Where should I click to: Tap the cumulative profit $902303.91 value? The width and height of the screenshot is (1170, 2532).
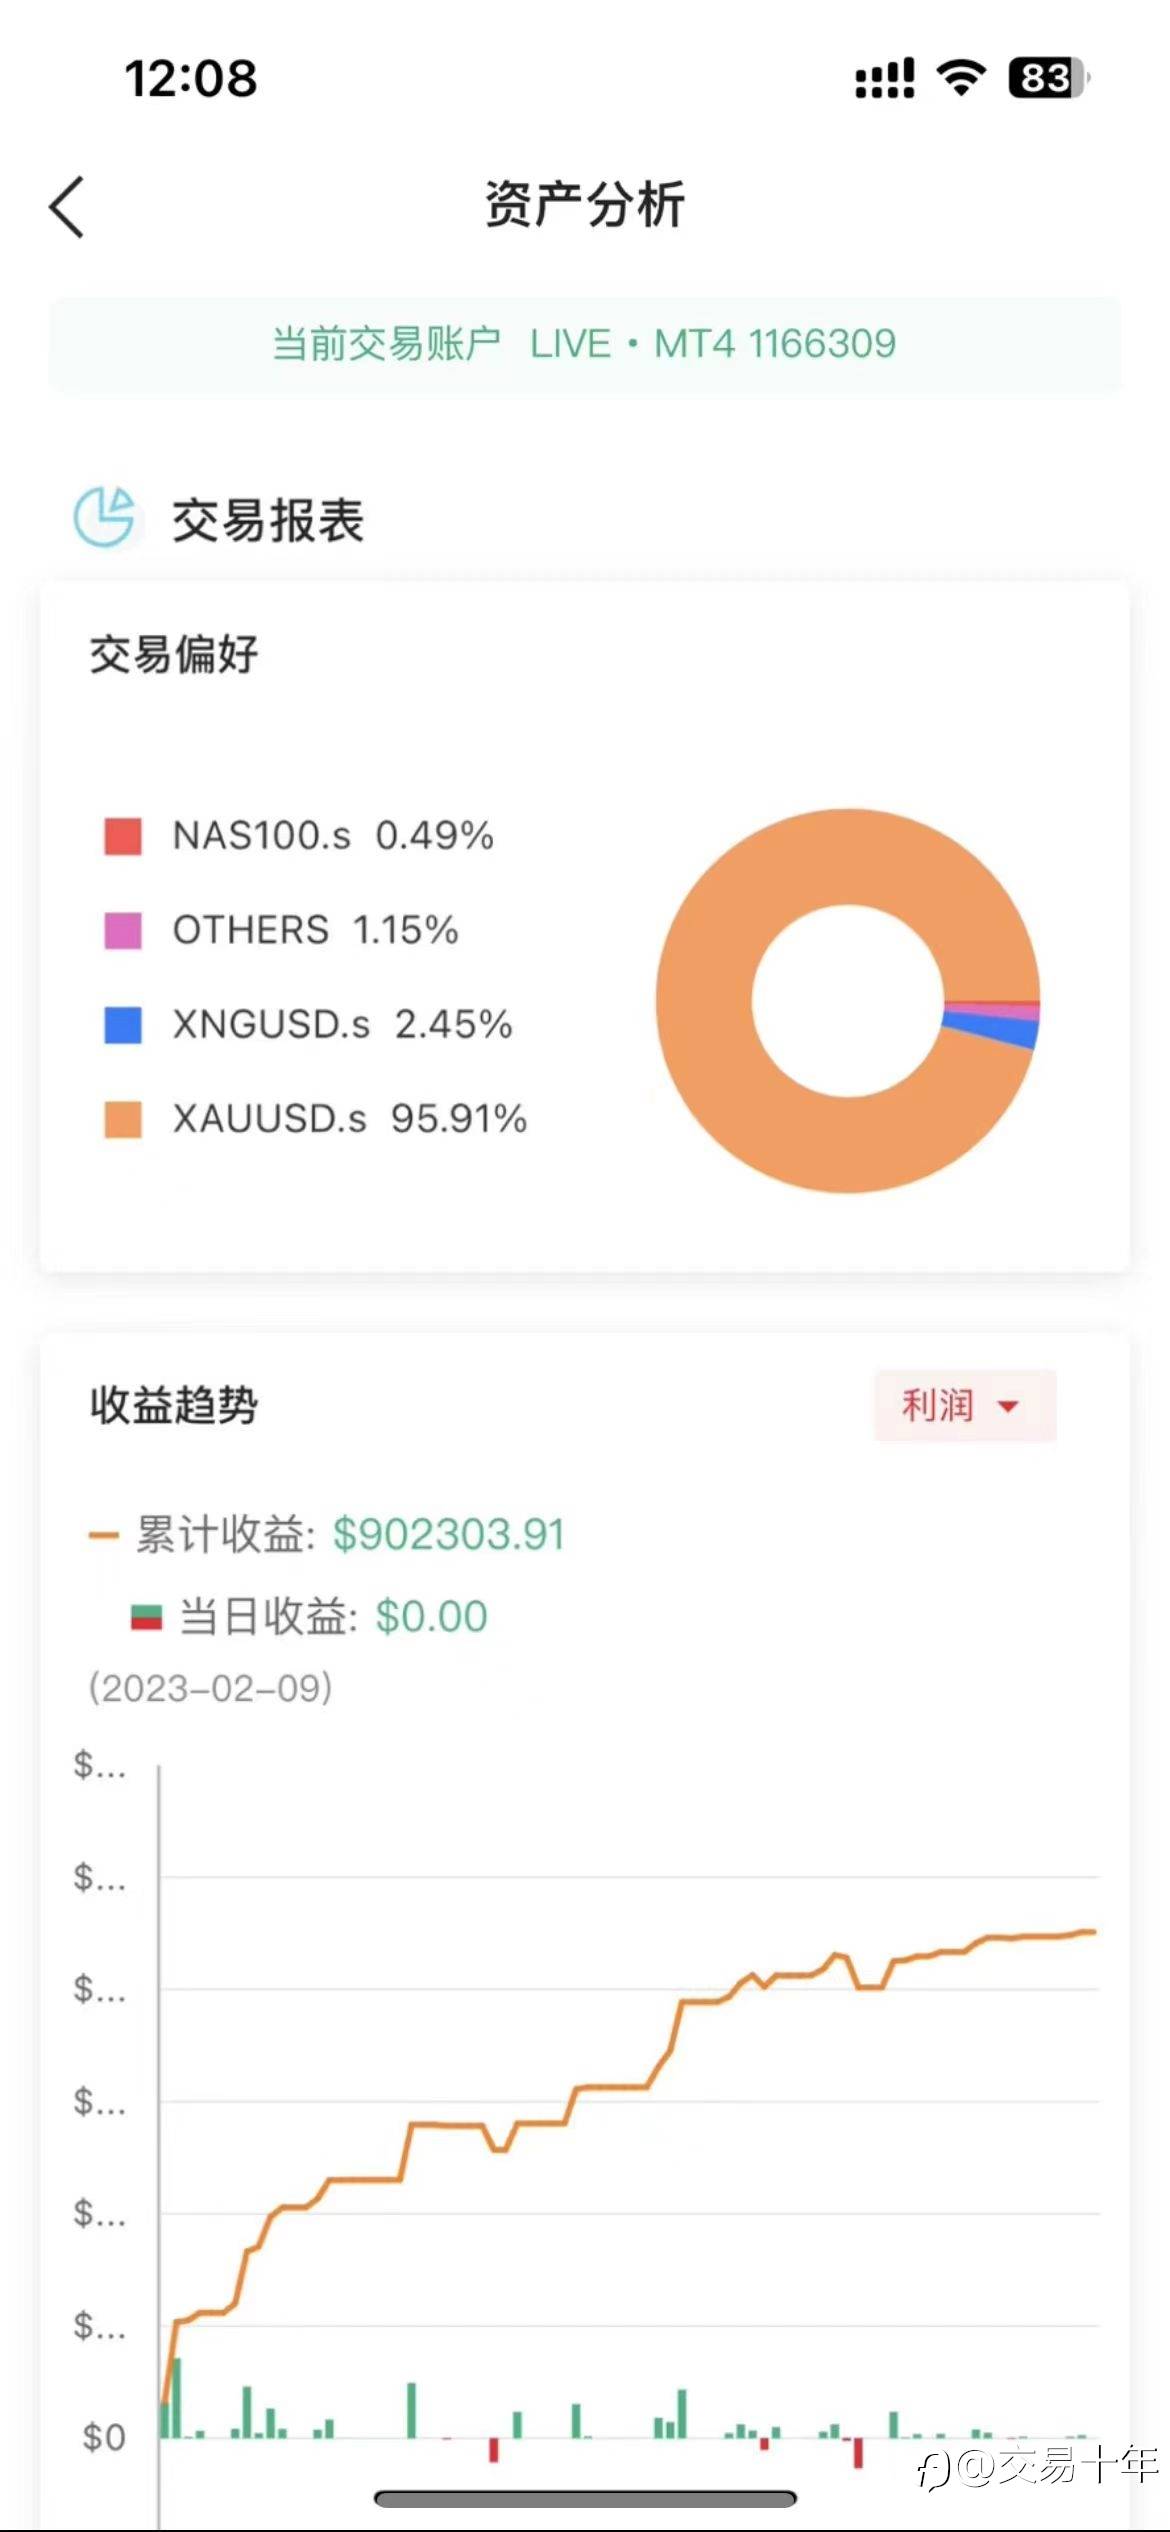(x=449, y=1535)
